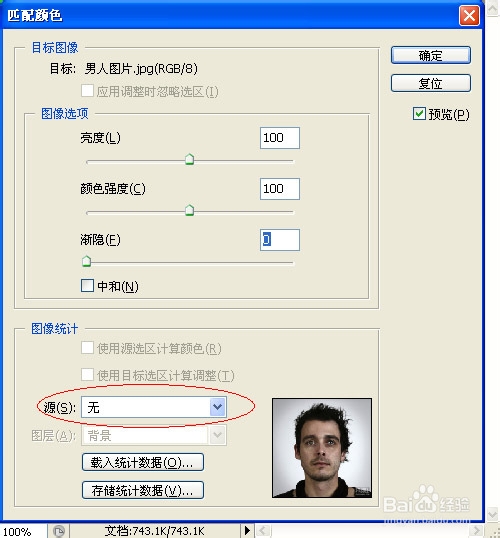Click the 亮度(L) luminance slider handle
500x538 pixels.
189,160
